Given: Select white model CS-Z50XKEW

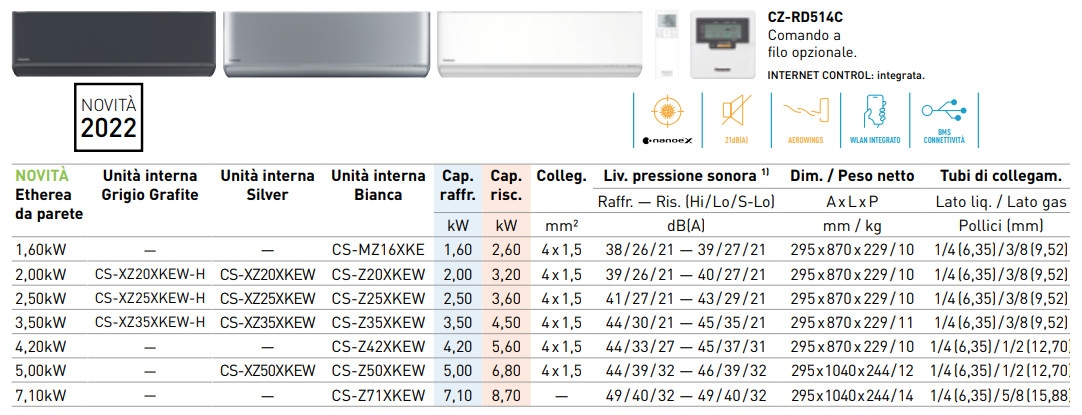Looking at the screenshot, I should 378,371.
